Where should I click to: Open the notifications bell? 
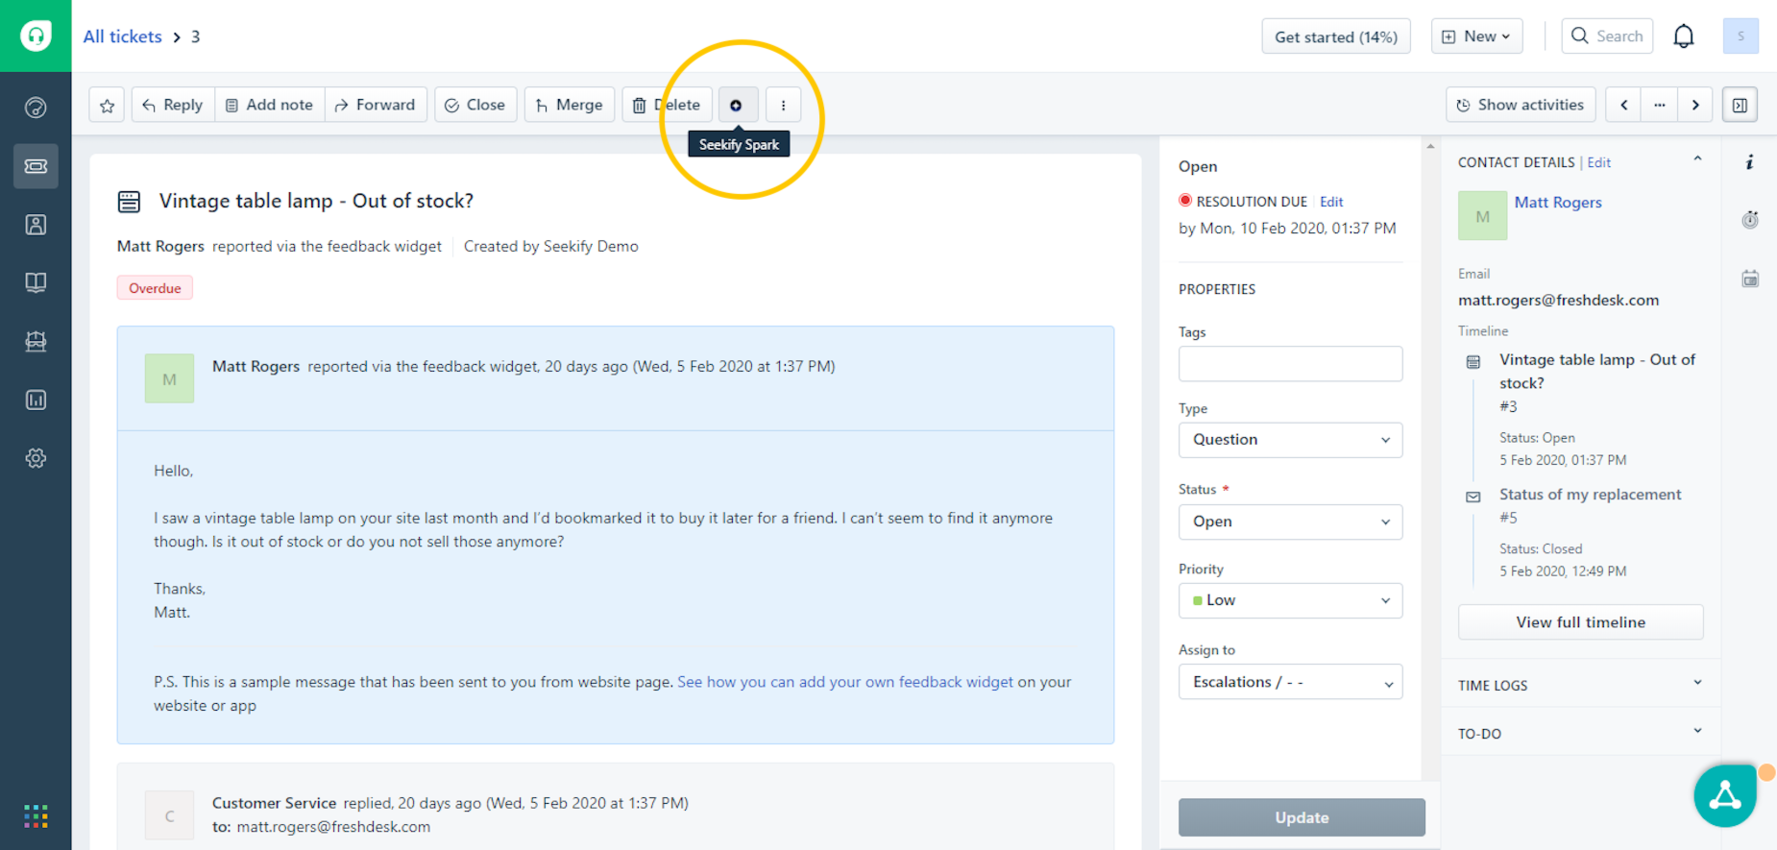(x=1684, y=37)
